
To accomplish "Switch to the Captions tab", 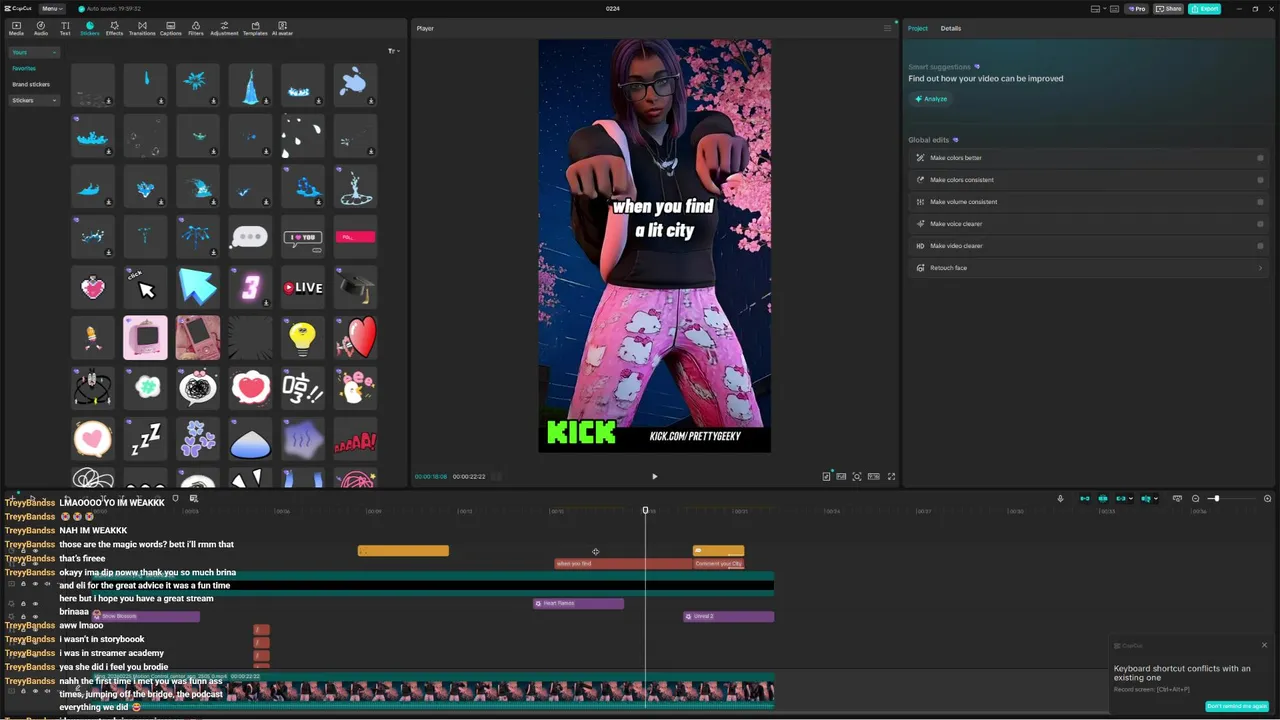I will [171, 28].
